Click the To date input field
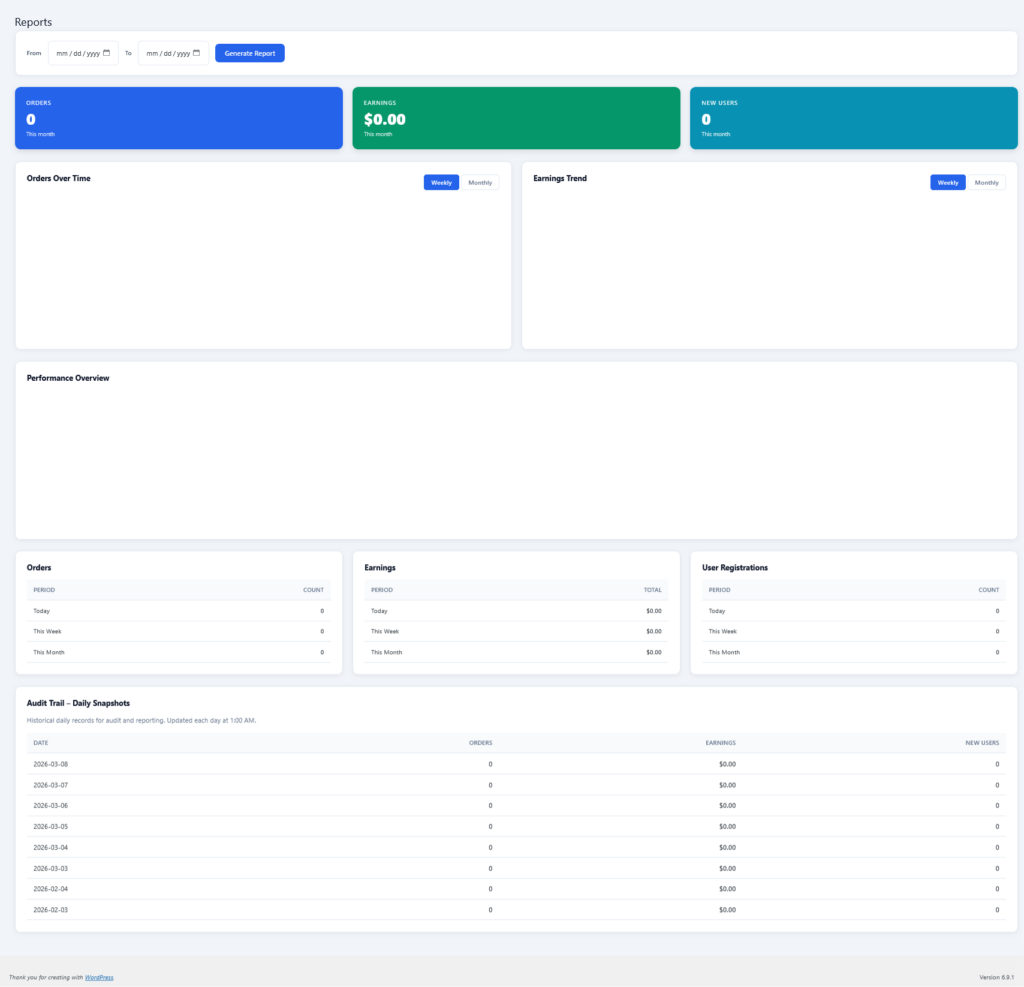The width and height of the screenshot is (1024, 987). [x=167, y=53]
